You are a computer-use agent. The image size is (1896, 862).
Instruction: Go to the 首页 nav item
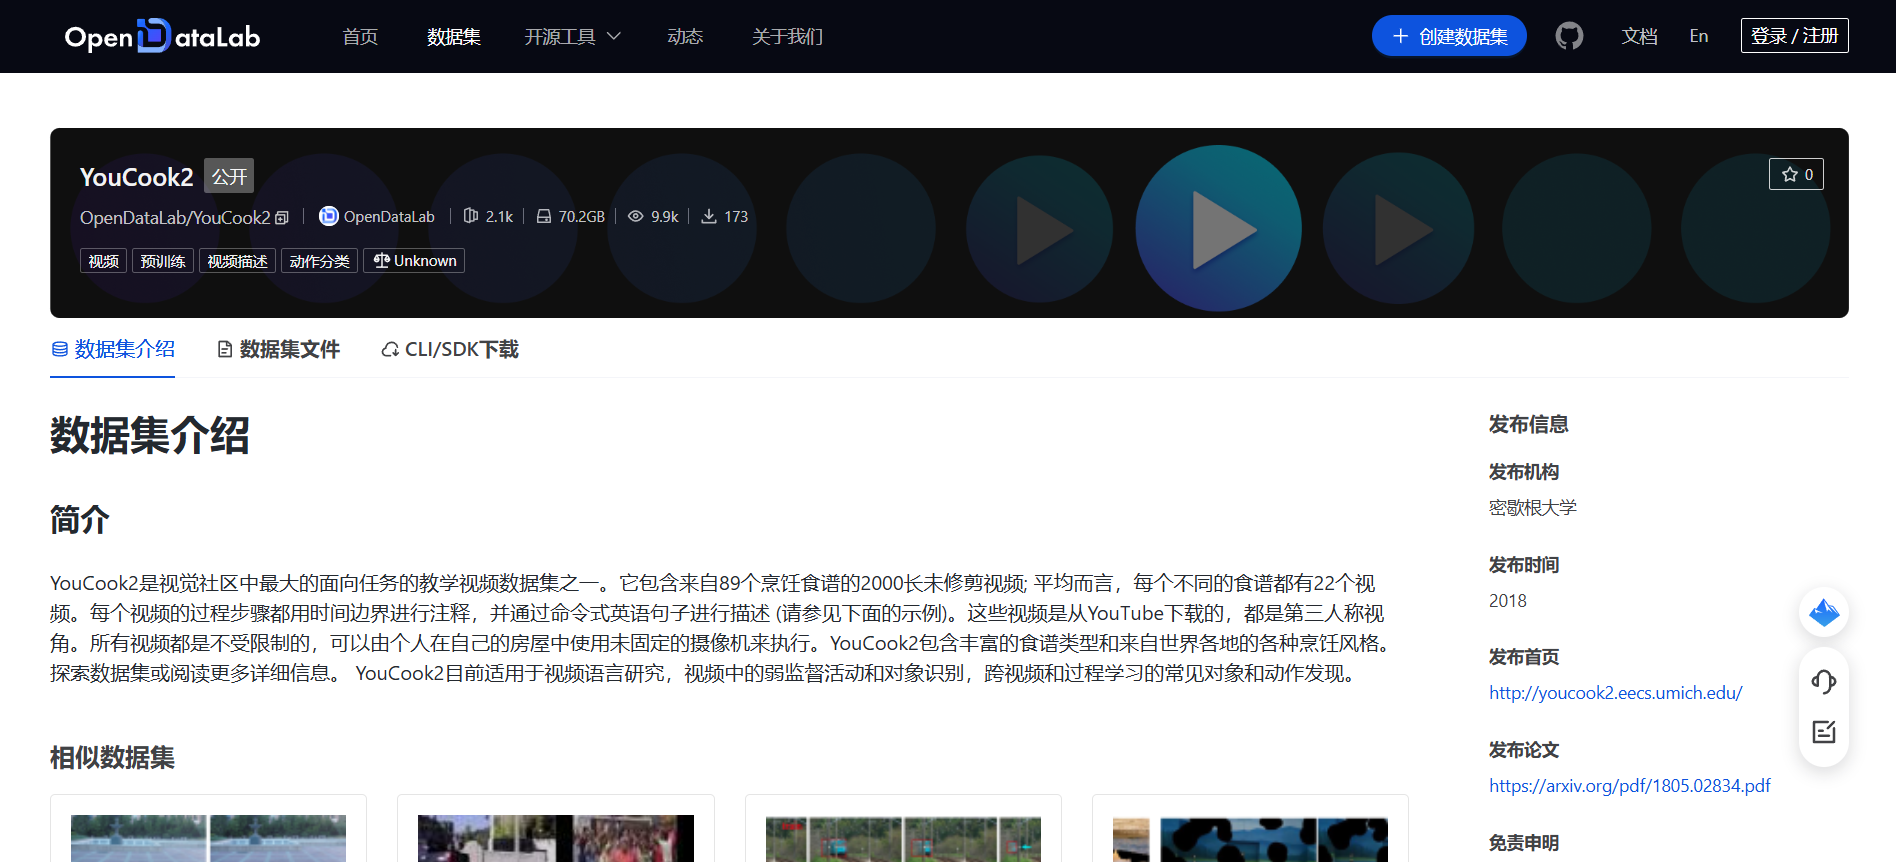pyautogui.click(x=360, y=36)
